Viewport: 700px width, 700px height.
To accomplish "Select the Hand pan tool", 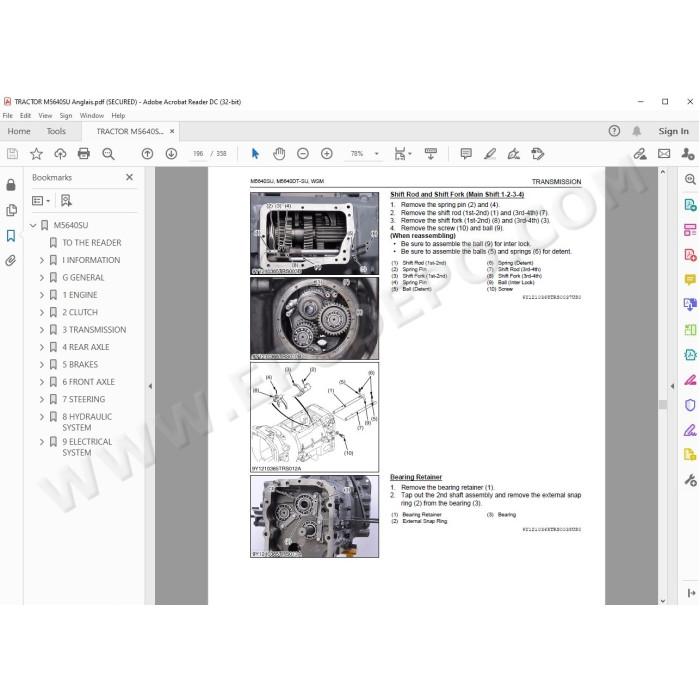I will (279, 154).
